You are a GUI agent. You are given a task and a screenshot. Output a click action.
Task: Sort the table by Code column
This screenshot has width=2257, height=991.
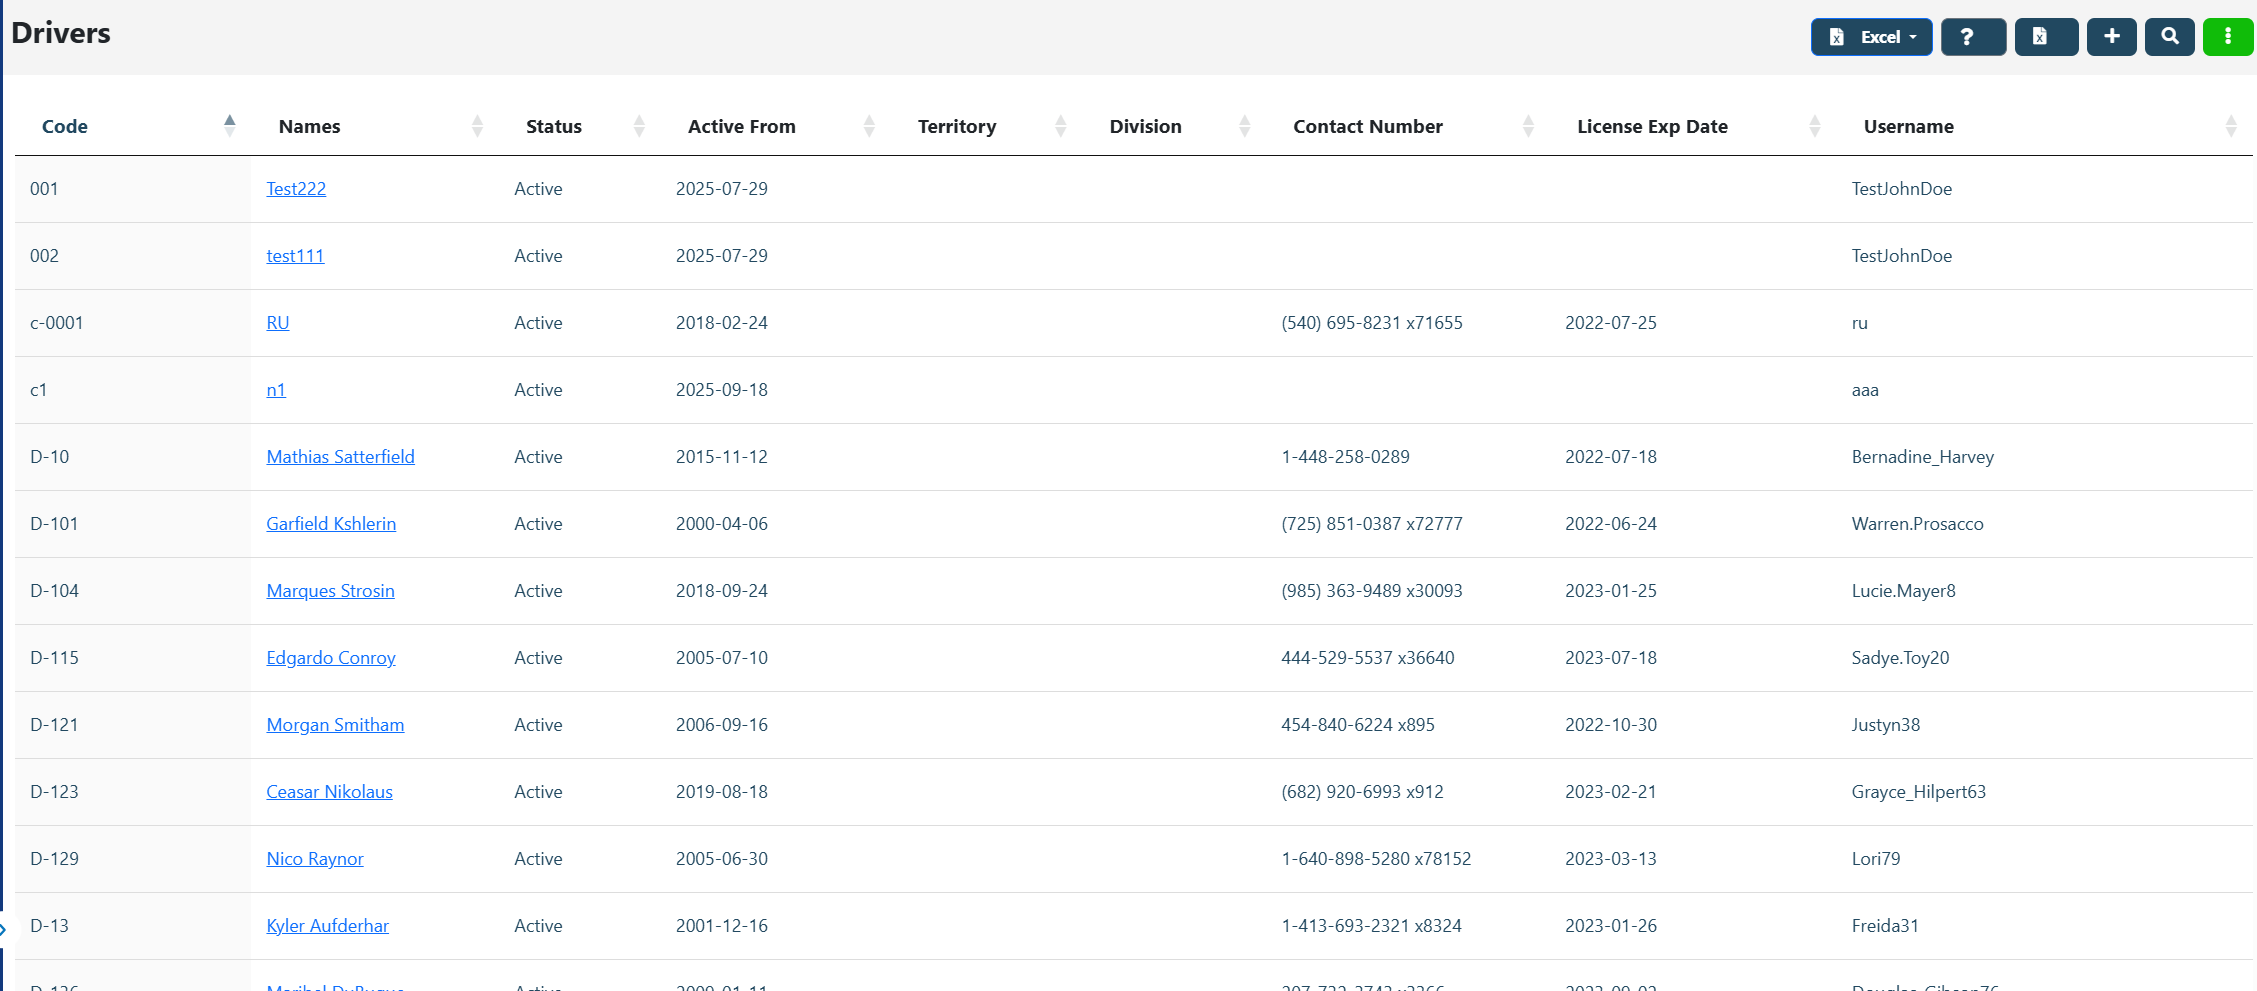click(65, 127)
